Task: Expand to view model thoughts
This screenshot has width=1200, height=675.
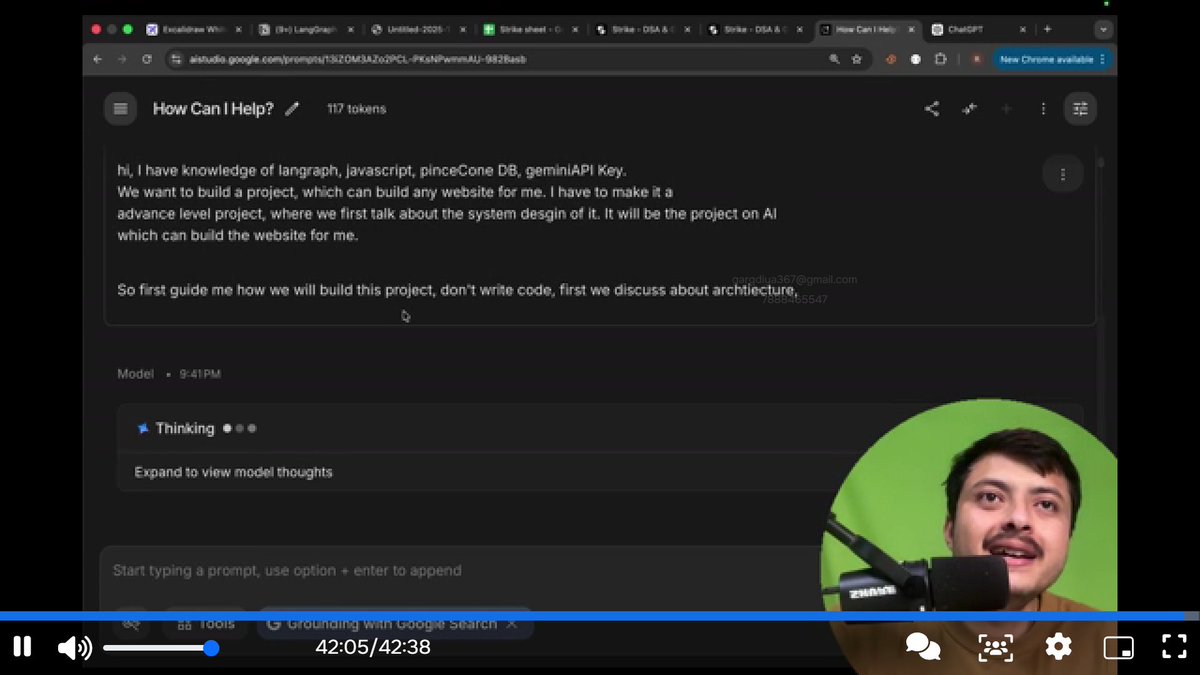Action: 233,472
